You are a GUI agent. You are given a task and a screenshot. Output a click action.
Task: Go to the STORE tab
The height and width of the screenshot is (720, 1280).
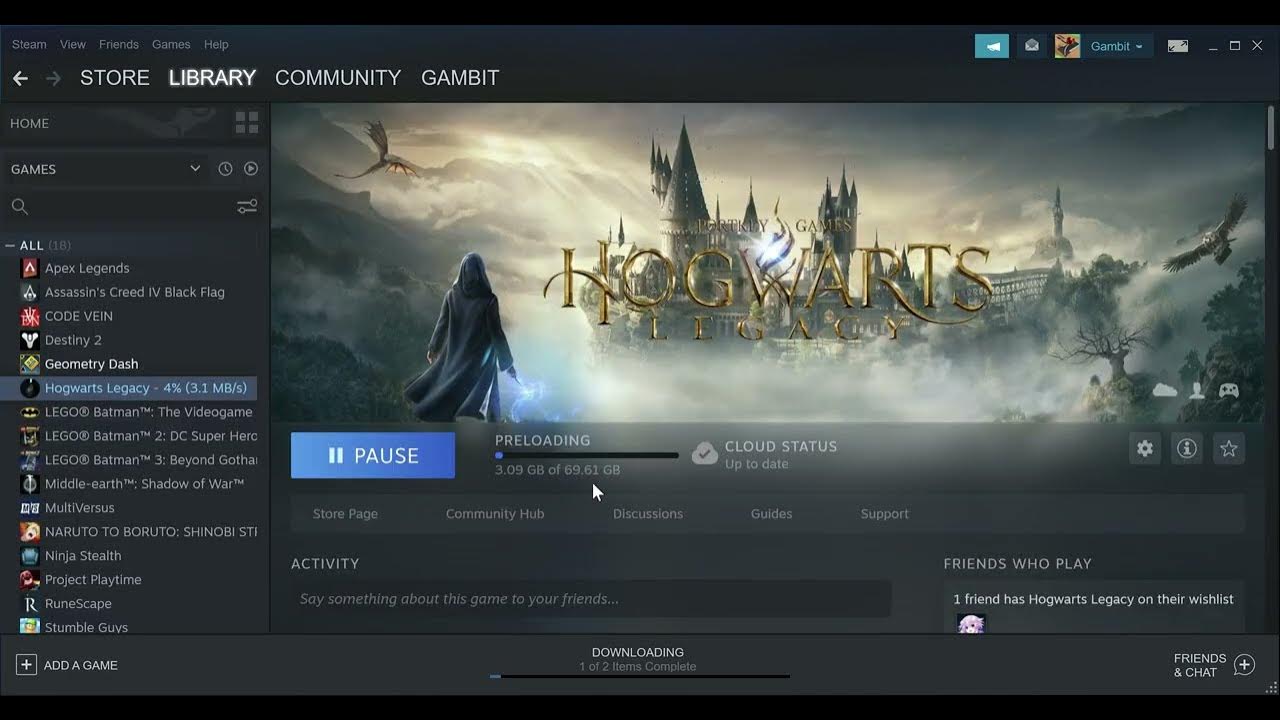115,78
